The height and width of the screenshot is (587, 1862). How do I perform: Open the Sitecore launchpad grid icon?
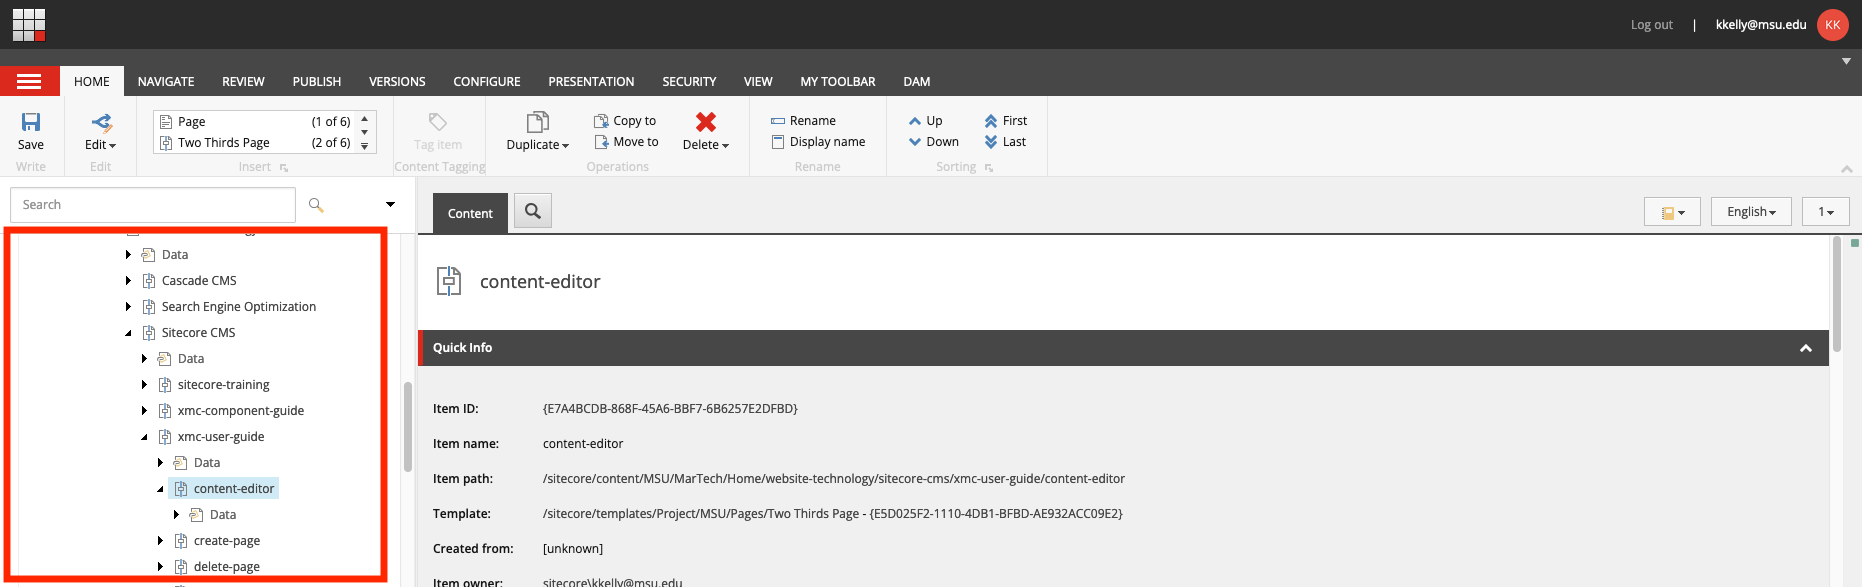coord(29,24)
